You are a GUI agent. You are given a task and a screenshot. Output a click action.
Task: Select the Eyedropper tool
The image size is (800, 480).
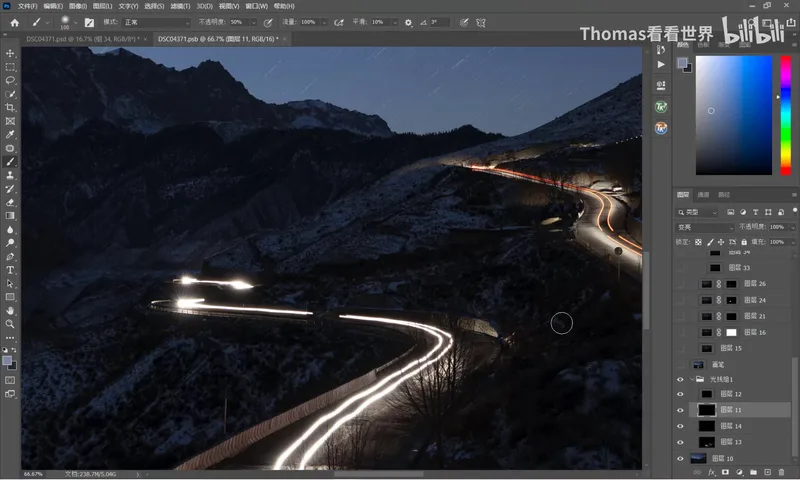pos(10,135)
